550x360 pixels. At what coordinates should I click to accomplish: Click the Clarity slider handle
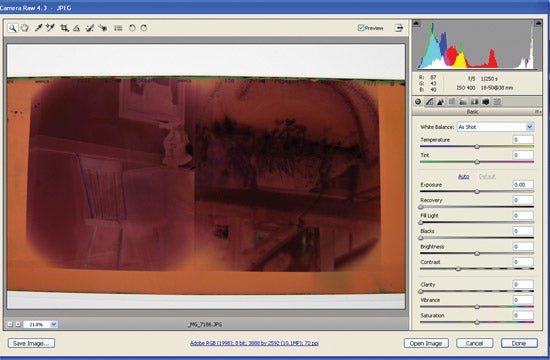(421, 291)
